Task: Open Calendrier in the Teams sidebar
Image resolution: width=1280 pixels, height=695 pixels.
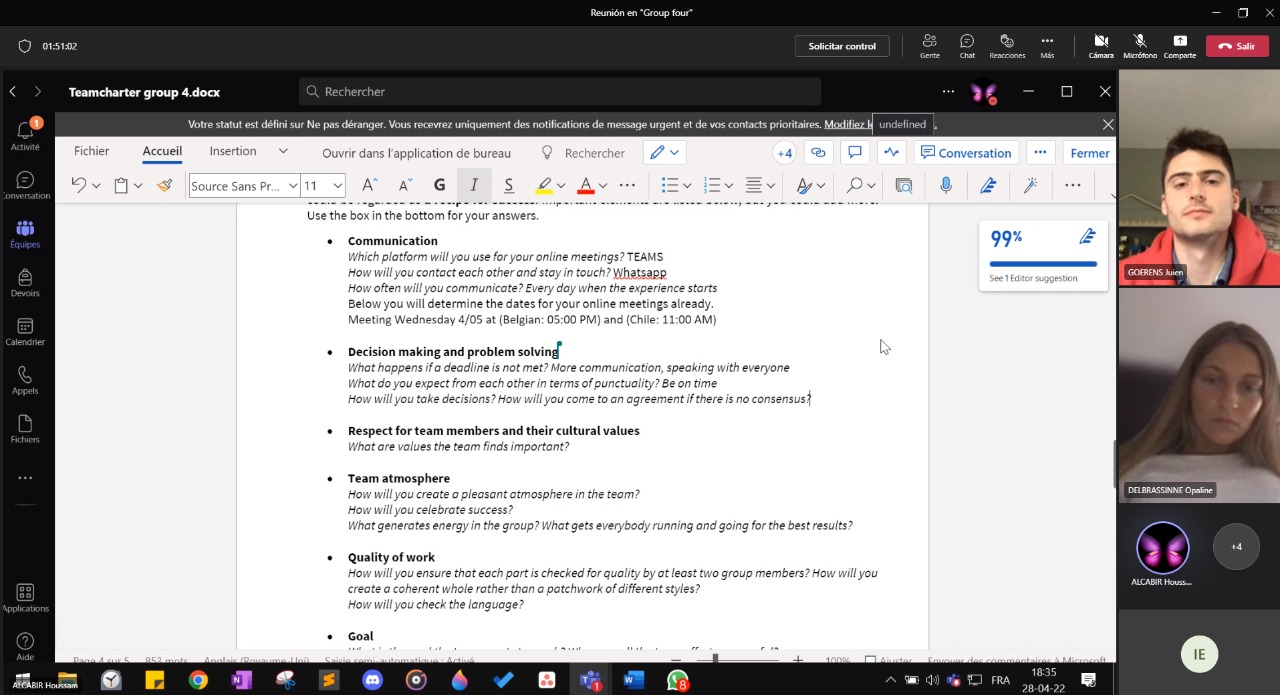Action: 25,332
